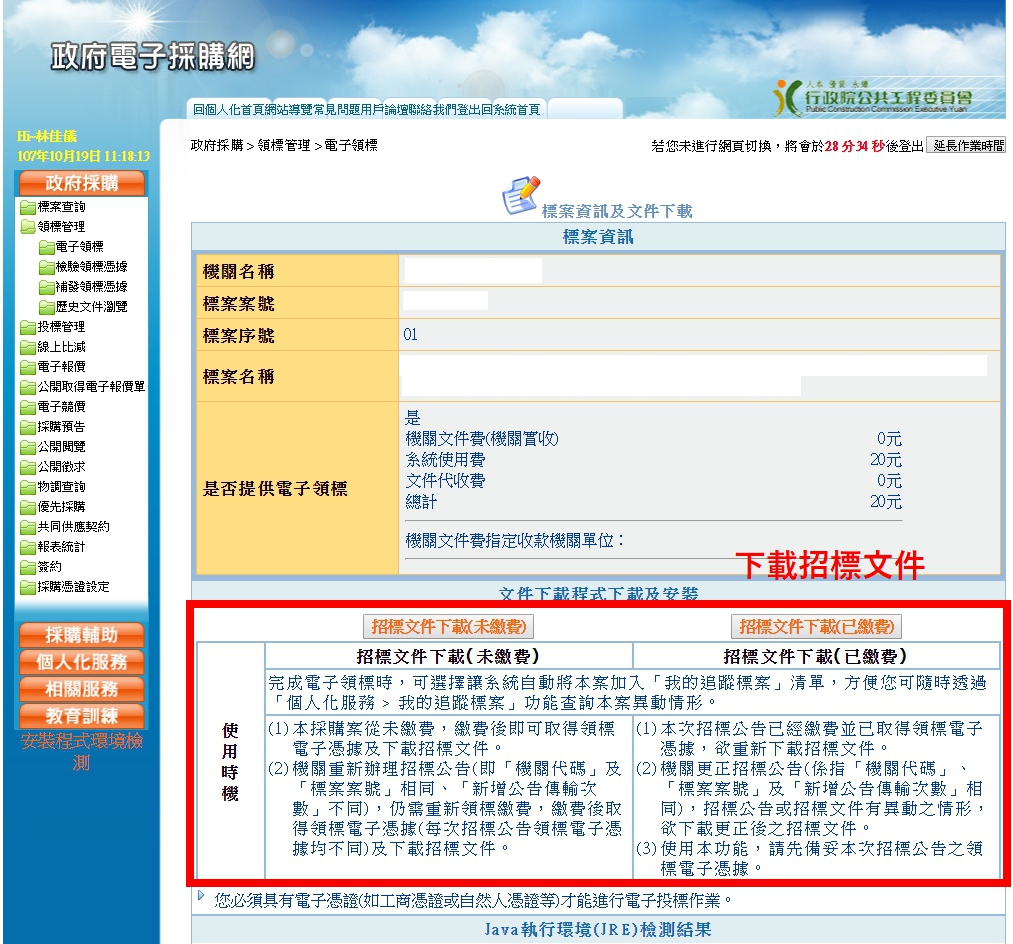The image size is (1013, 944).
Task: Click folder icon beside 線上比減
Action: [x=28, y=347]
